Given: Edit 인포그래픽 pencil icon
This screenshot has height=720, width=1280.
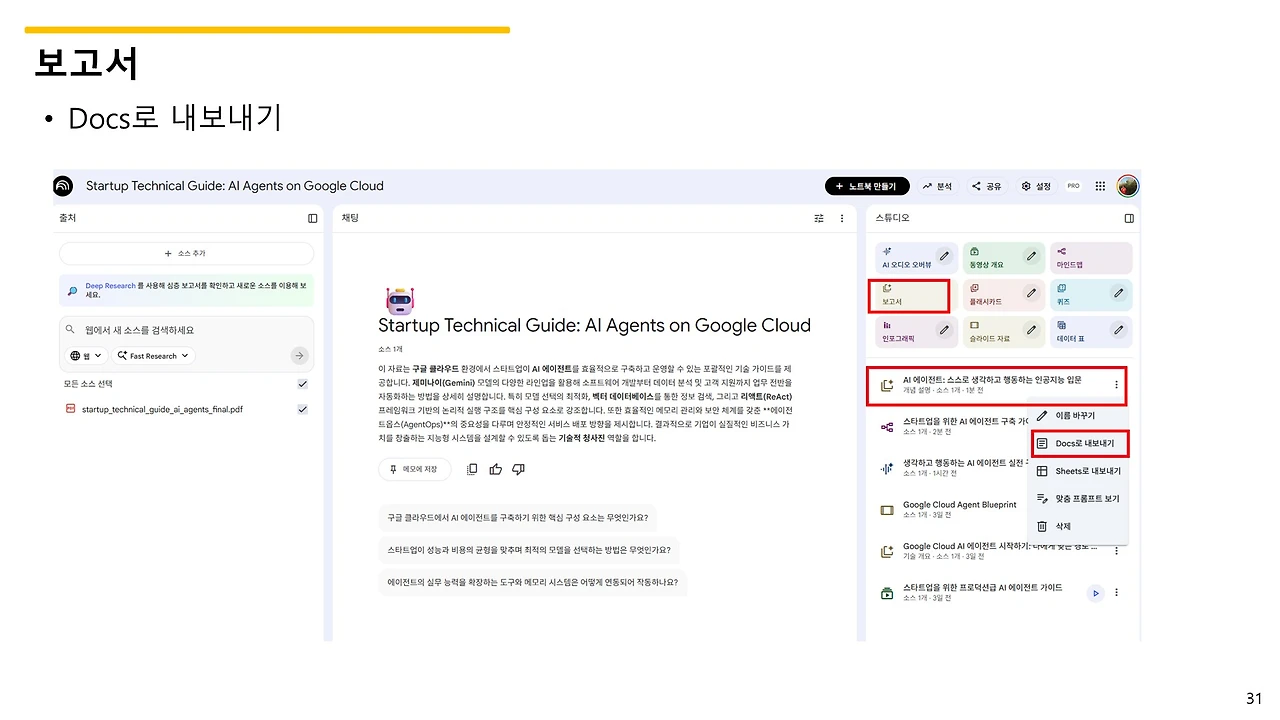Looking at the screenshot, I should [x=943, y=332].
